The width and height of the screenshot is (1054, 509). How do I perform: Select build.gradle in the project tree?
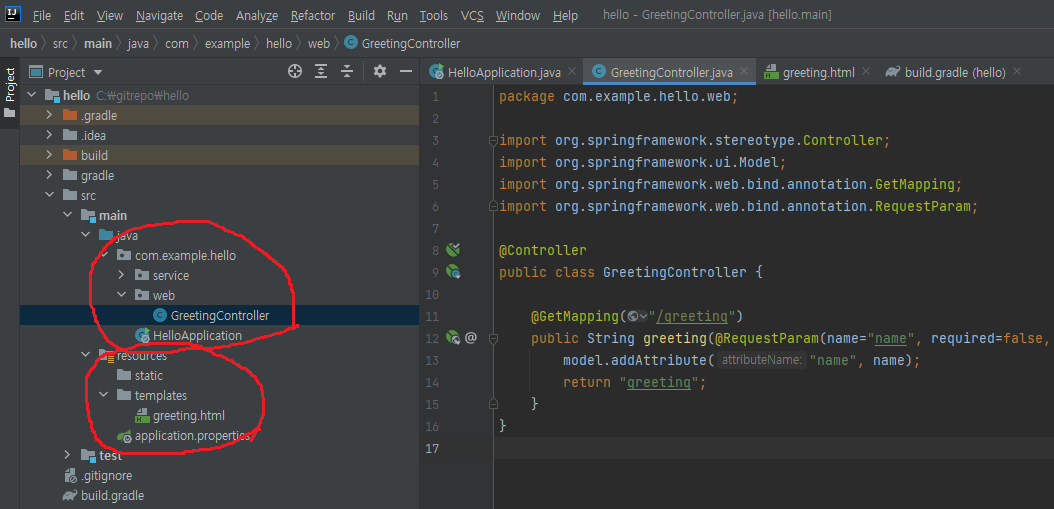point(112,496)
